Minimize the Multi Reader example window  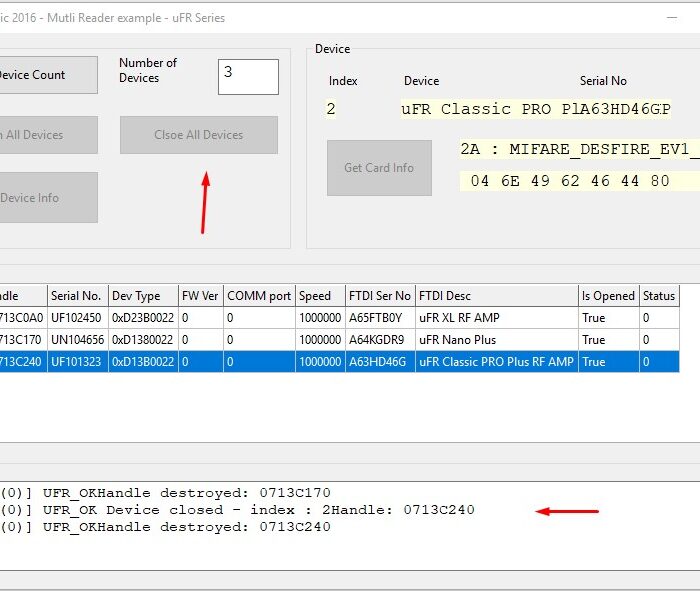tap(672, 18)
